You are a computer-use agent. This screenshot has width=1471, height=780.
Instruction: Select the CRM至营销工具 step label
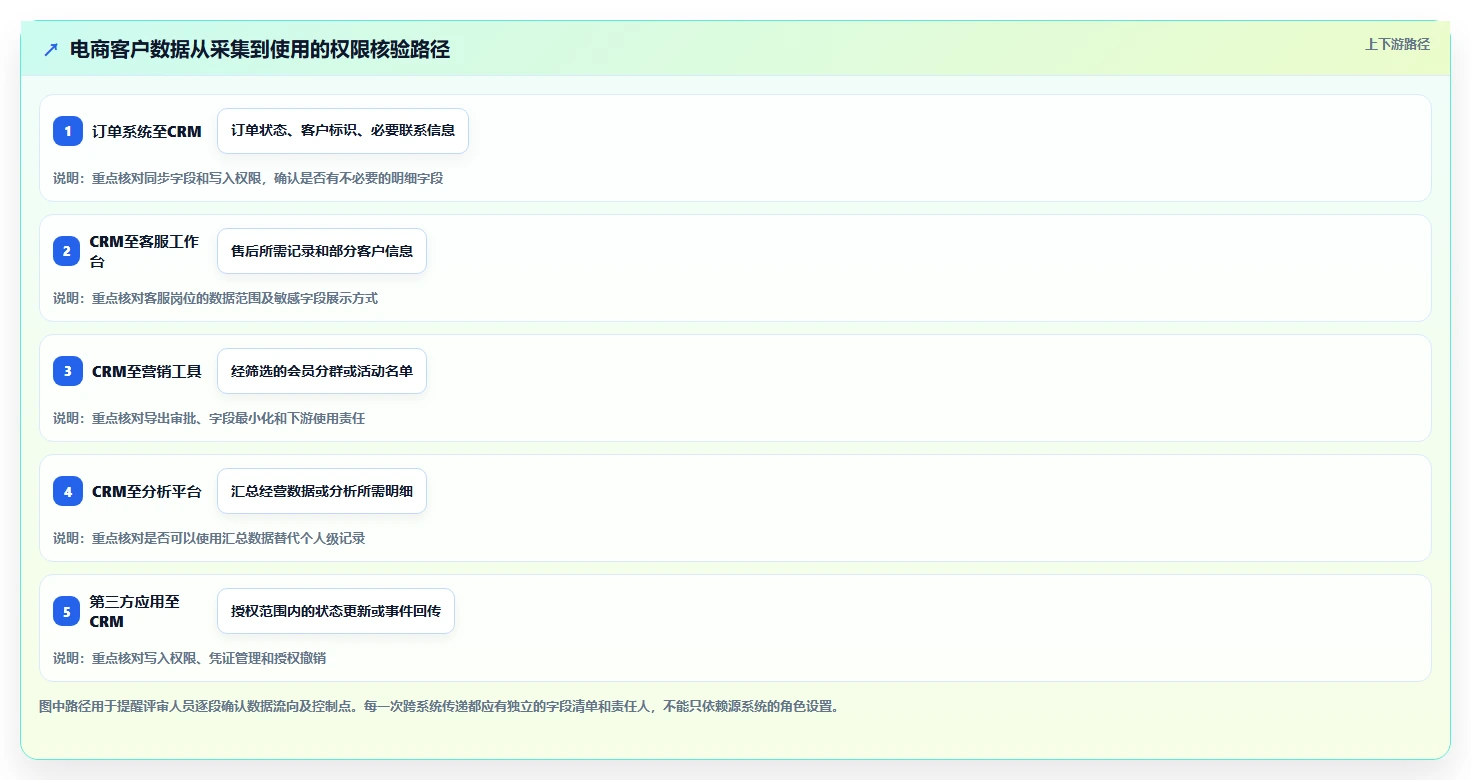coord(147,371)
